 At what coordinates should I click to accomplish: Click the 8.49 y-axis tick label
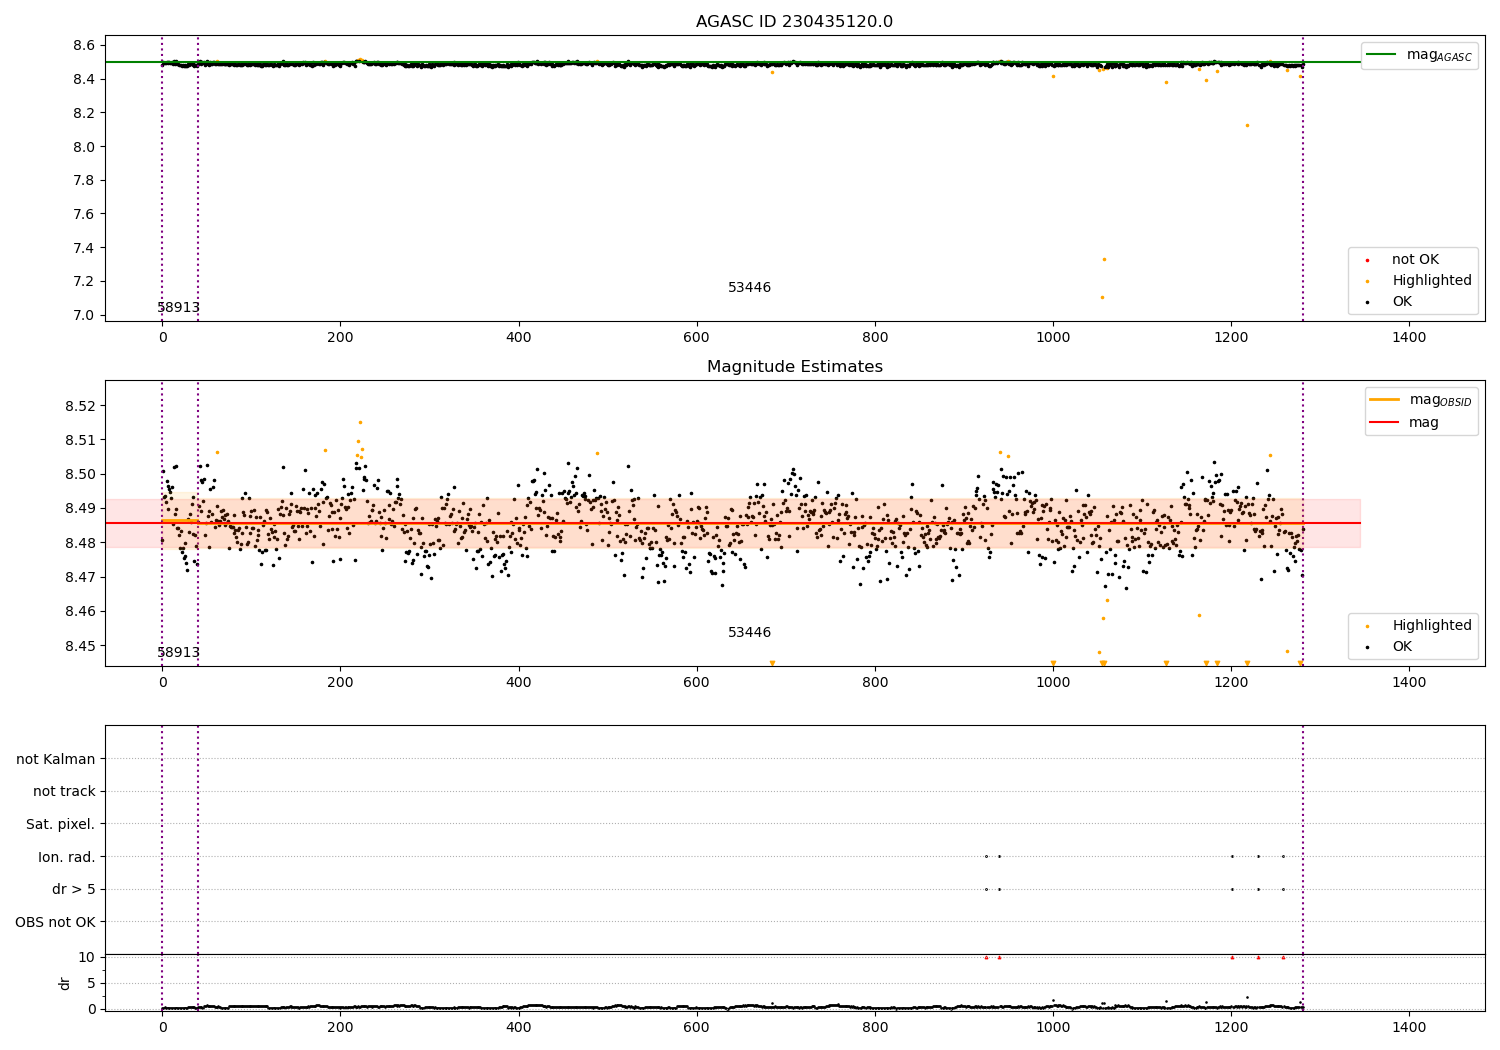coord(80,509)
